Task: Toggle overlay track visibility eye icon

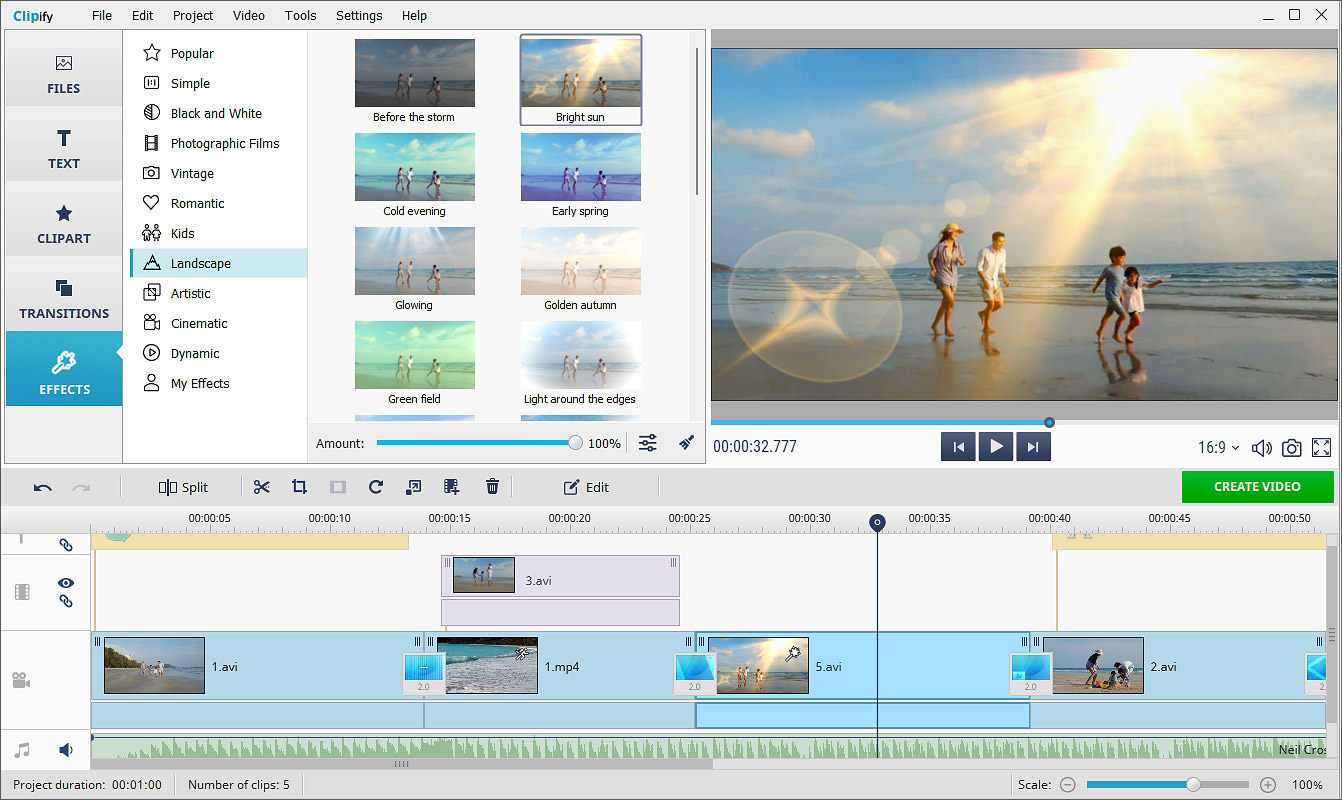Action: pyautogui.click(x=66, y=583)
